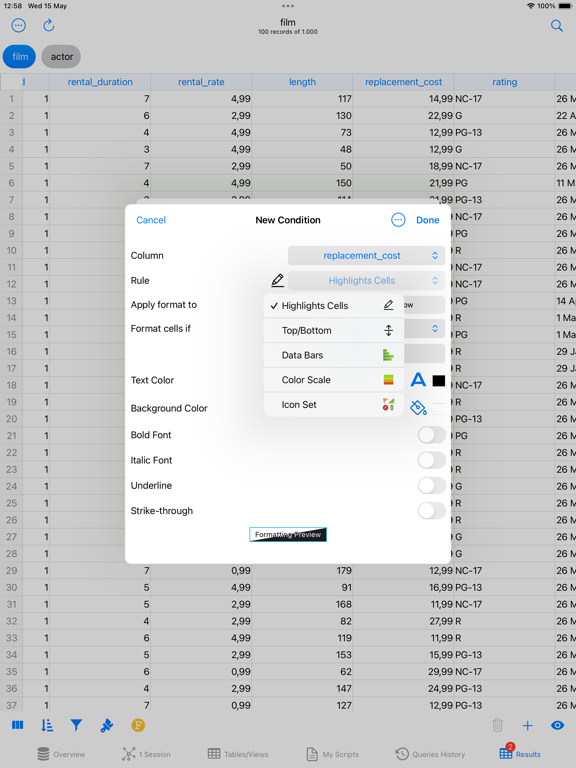Image resolution: width=576 pixels, height=768 pixels.
Task: Click Done to save the condition
Action: click(428, 220)
